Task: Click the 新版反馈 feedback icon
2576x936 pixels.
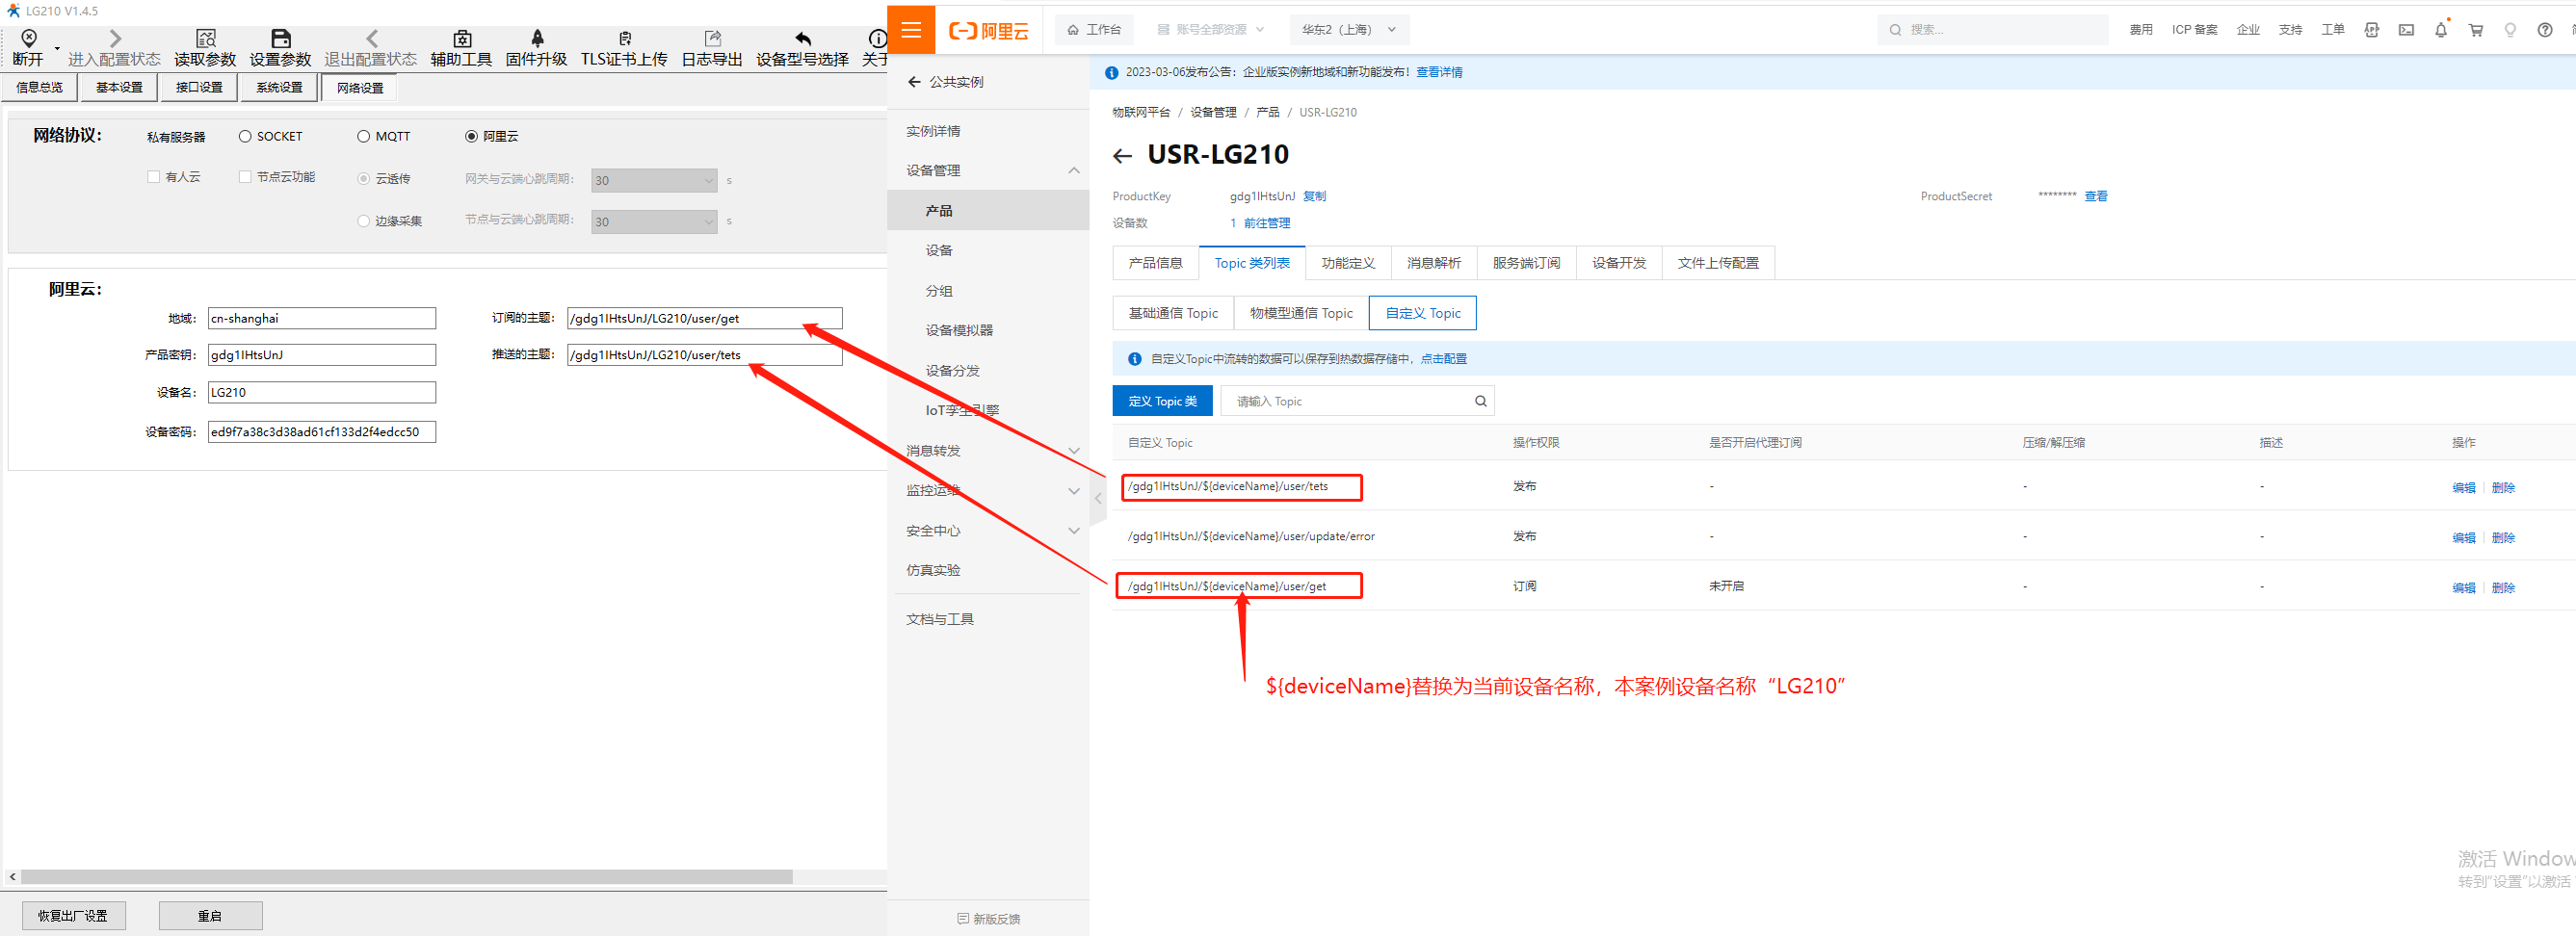Action: [962, 919]
